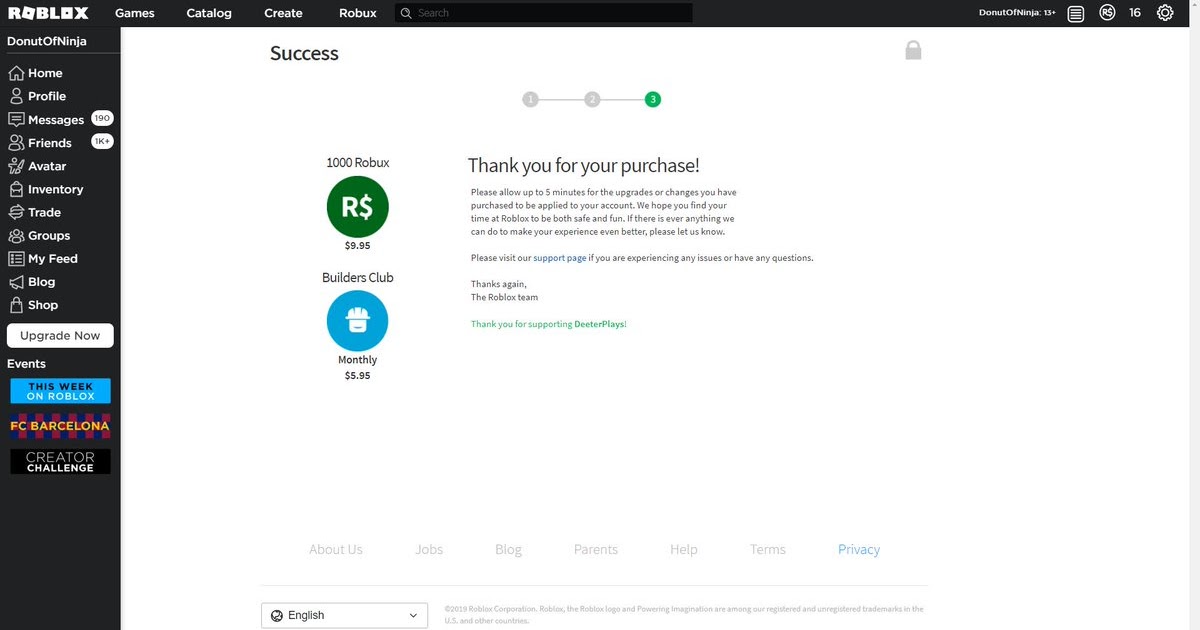
Task: Open the Inventory icon in sidebar
Action: pos(16,189)
